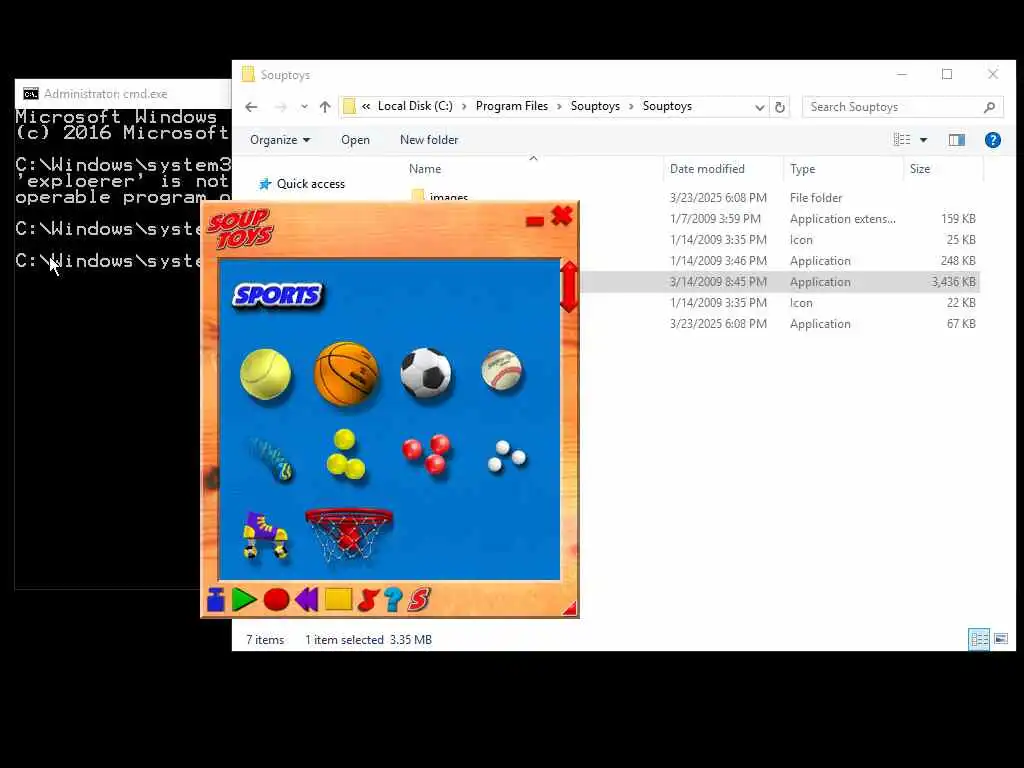The width and height of the screenshot is (1024, 768).
Task: Click the purple rewind arrows in Soup Toys
Action: click(x=306, y=600)
